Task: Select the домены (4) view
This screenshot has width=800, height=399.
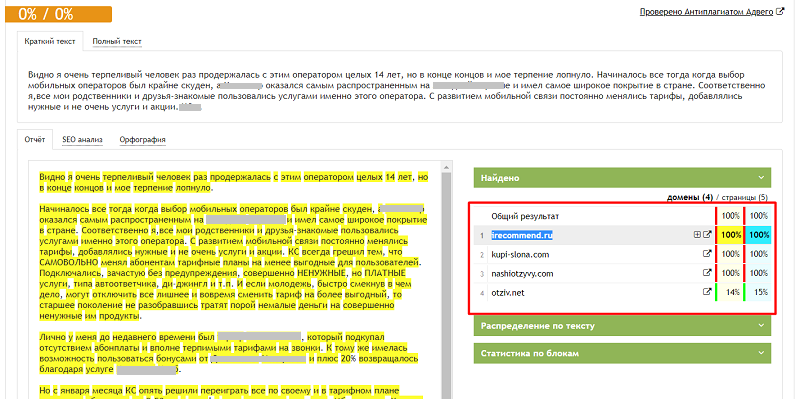Action: point(690,197)
